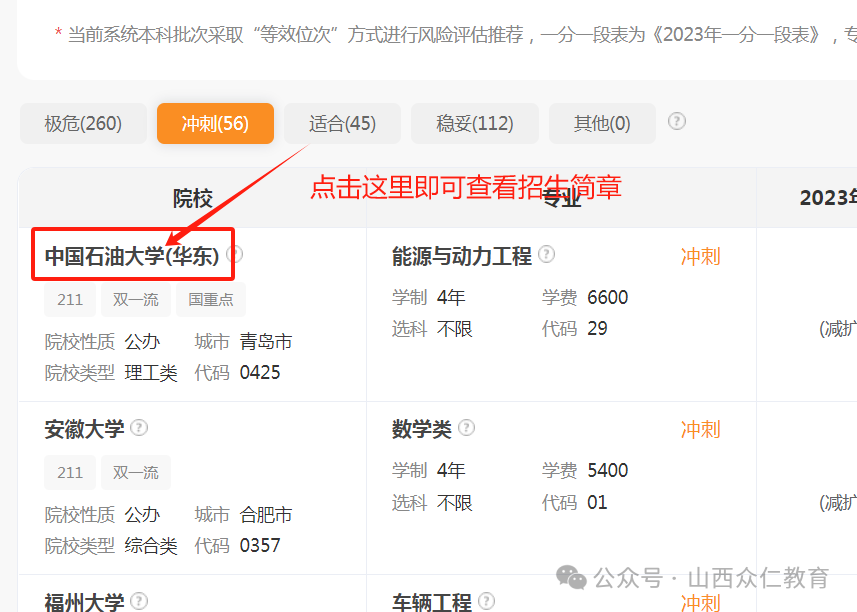This screenshot has width=857, height=612.
Task: Click major code 01
Action: coord(597,502)
